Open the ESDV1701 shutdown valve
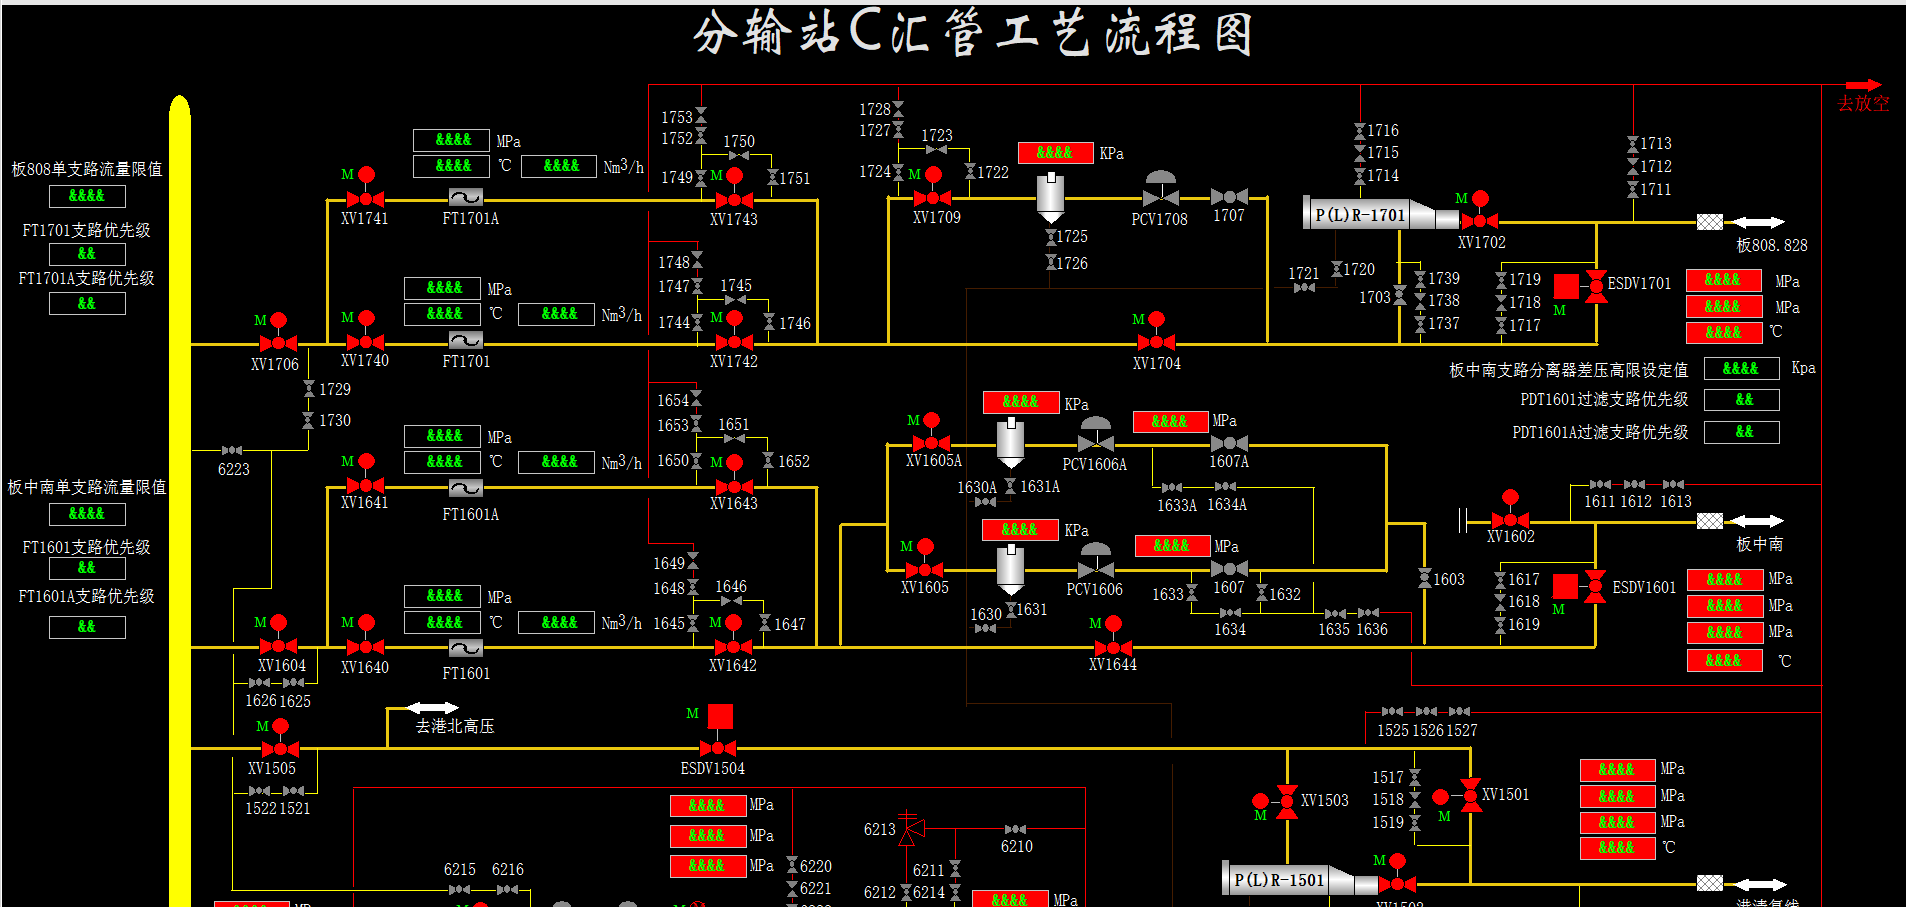Image resolution: width=1906 pixels, height=907 pixels. pos(1596,287)
